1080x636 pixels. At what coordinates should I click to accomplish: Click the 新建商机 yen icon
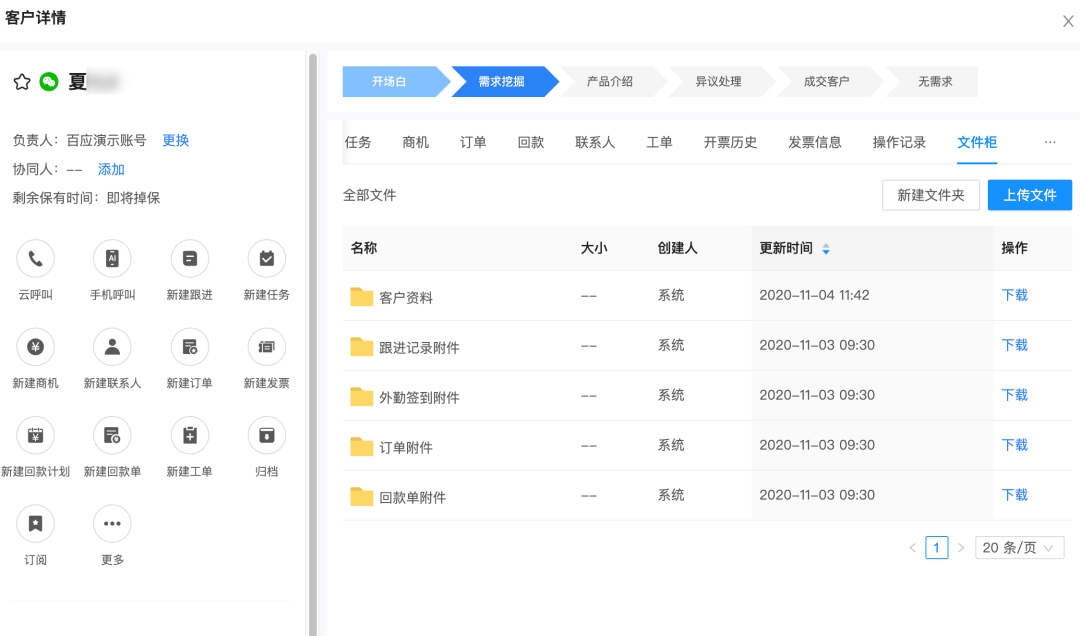tap(35, 347)
